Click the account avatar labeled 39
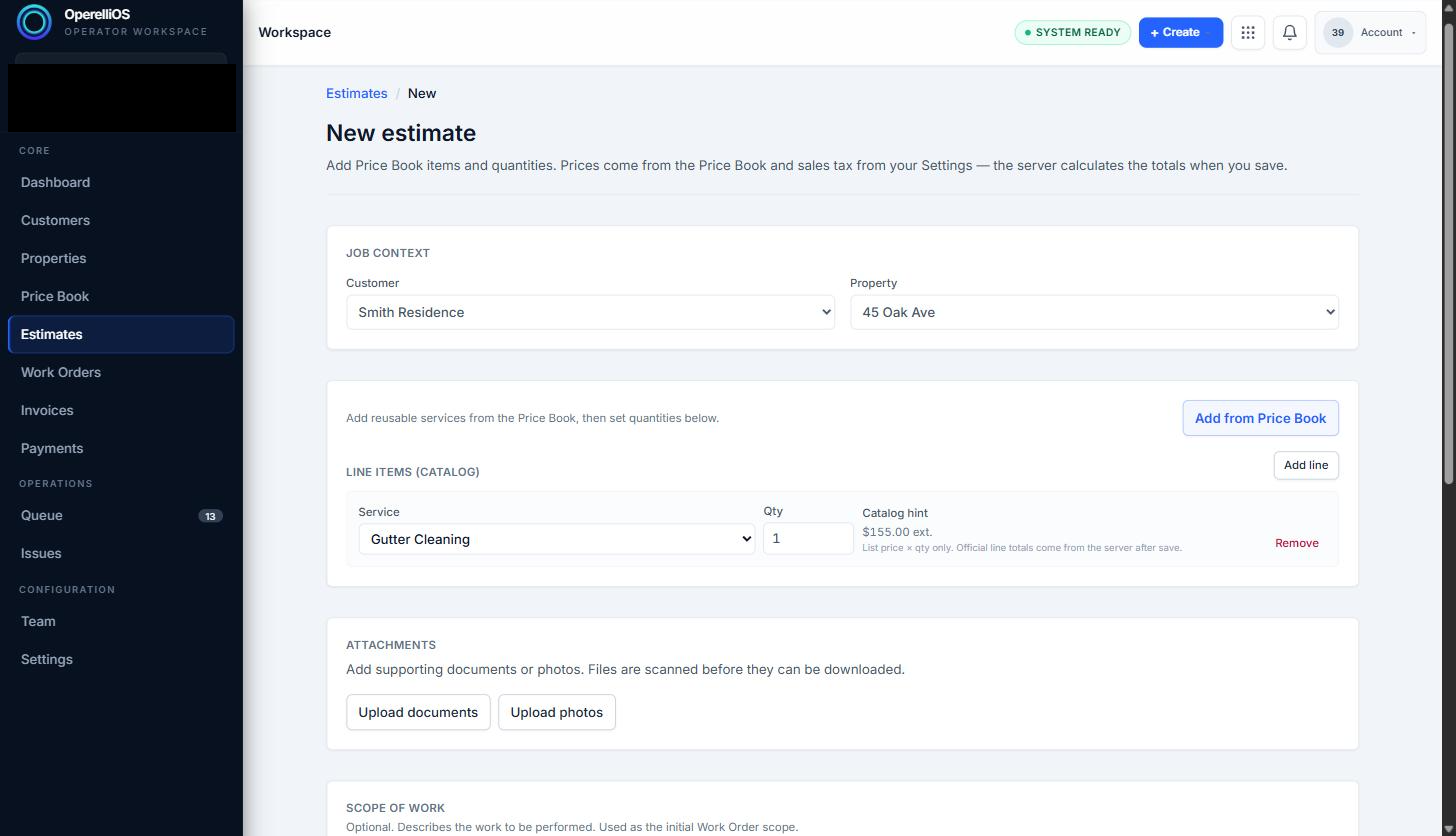 point(1337,32)
